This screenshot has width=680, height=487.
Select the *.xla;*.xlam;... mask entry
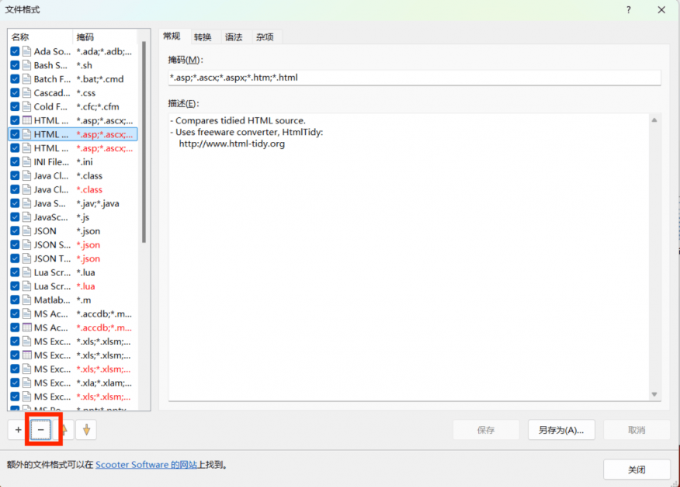tap(104, 383)
